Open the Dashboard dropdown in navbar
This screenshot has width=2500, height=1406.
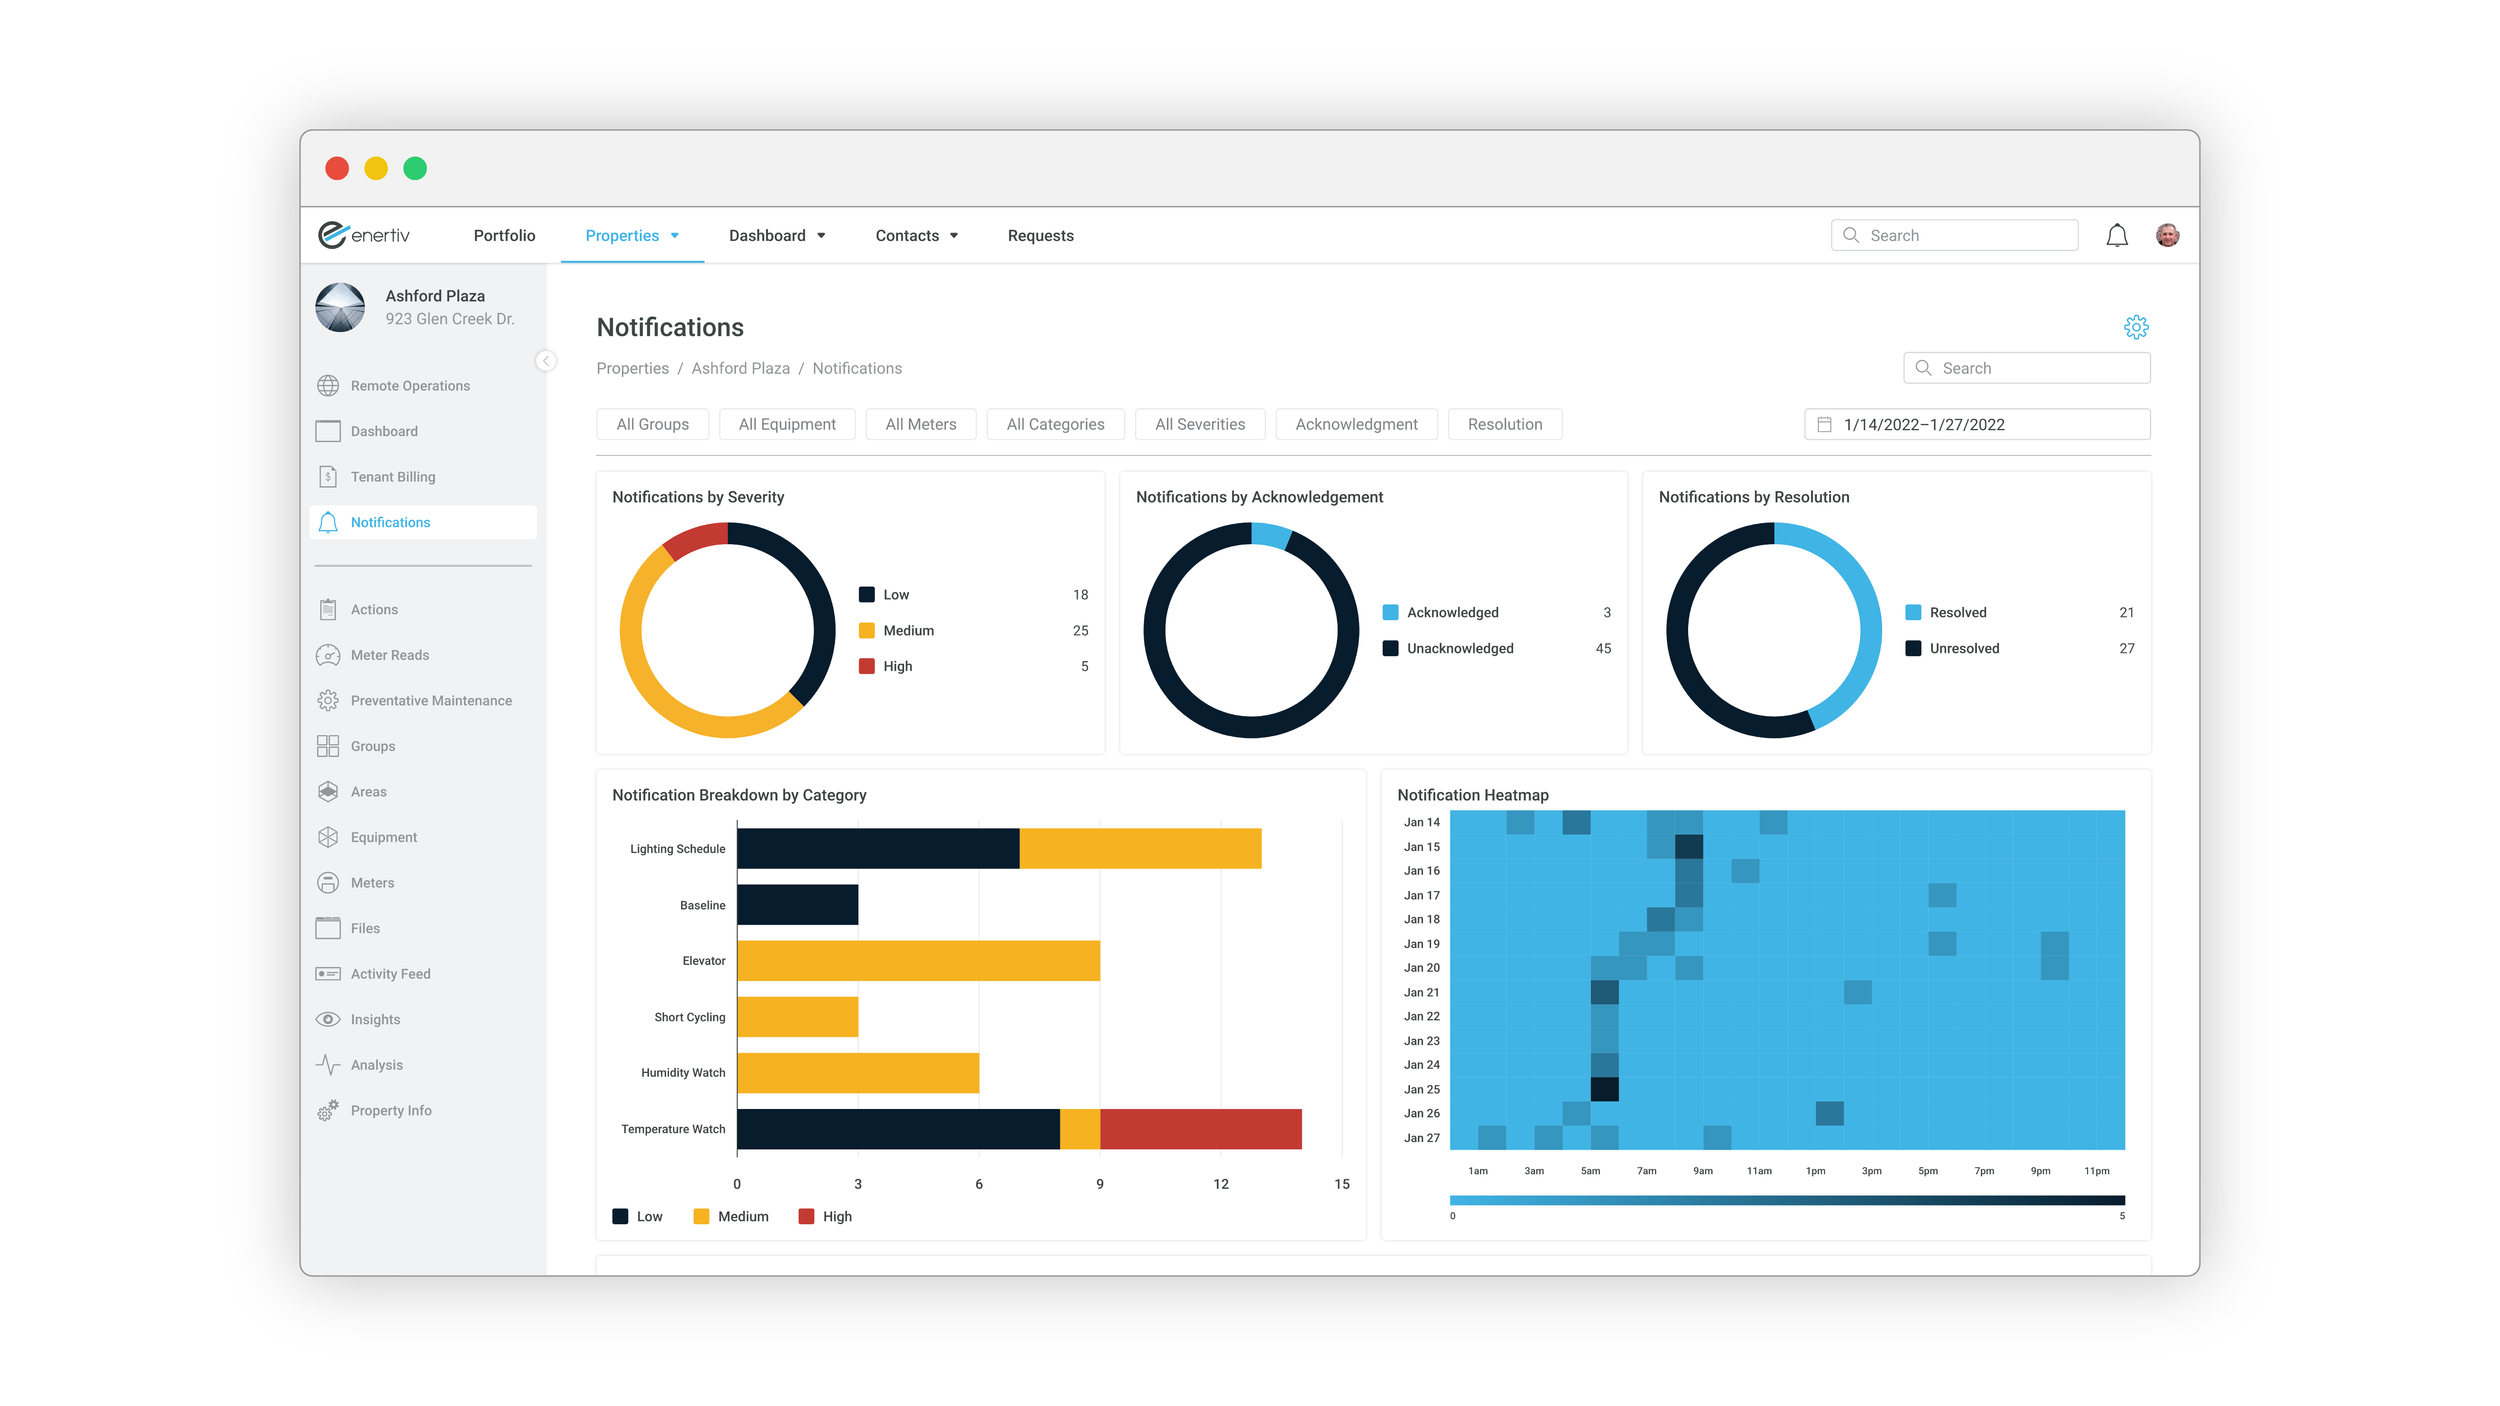click(776, 236)
